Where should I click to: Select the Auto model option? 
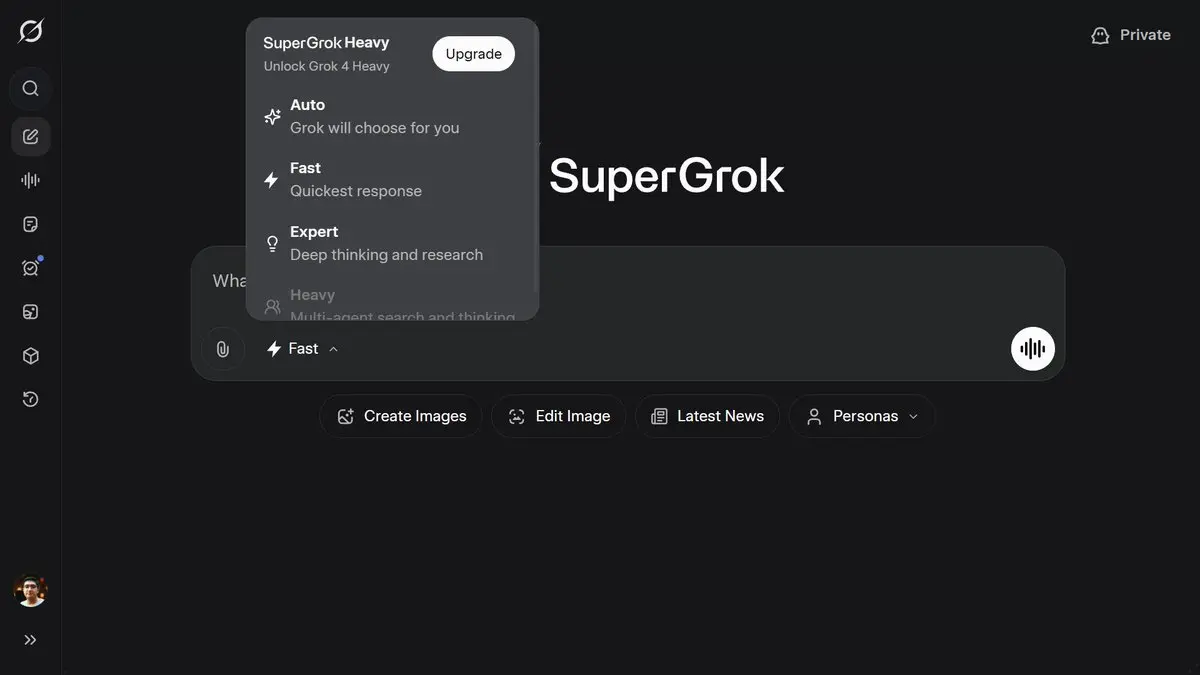click(x=391, y=116)
